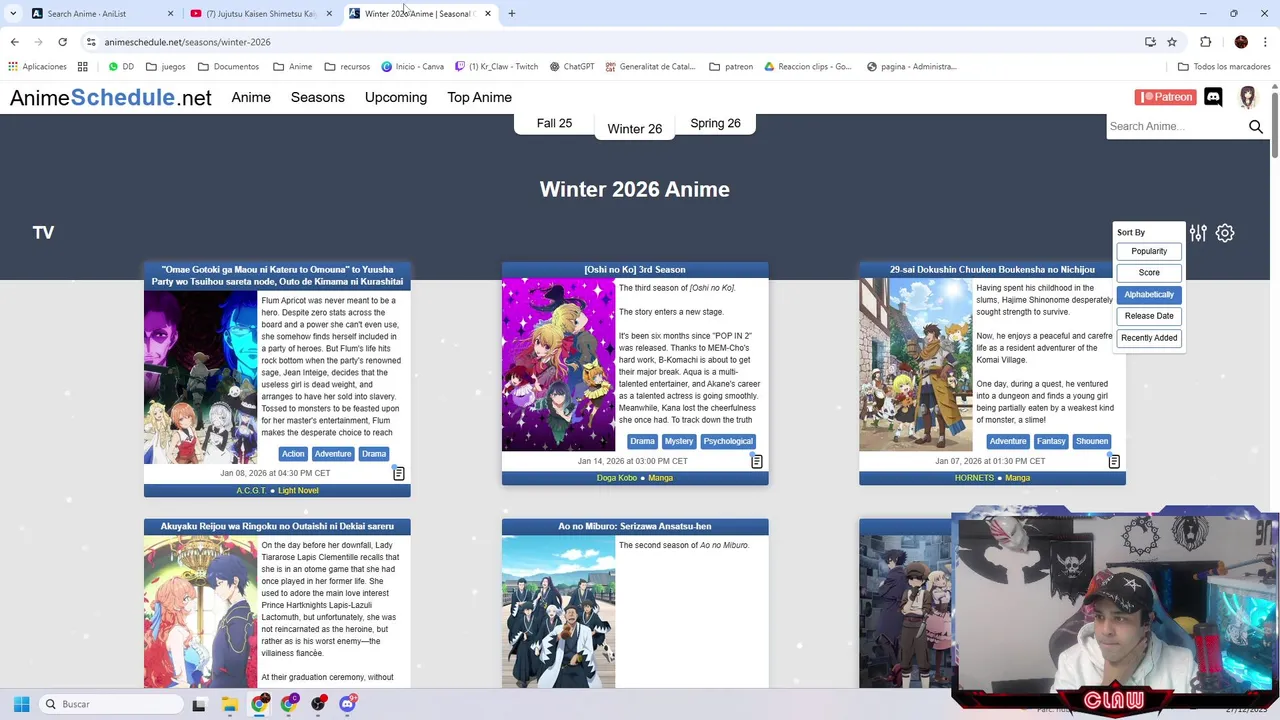This screenshot has height=720, width=1280.
Task: Open the Todos los marcadores bookmarks folder
Action: (1224, 67)
